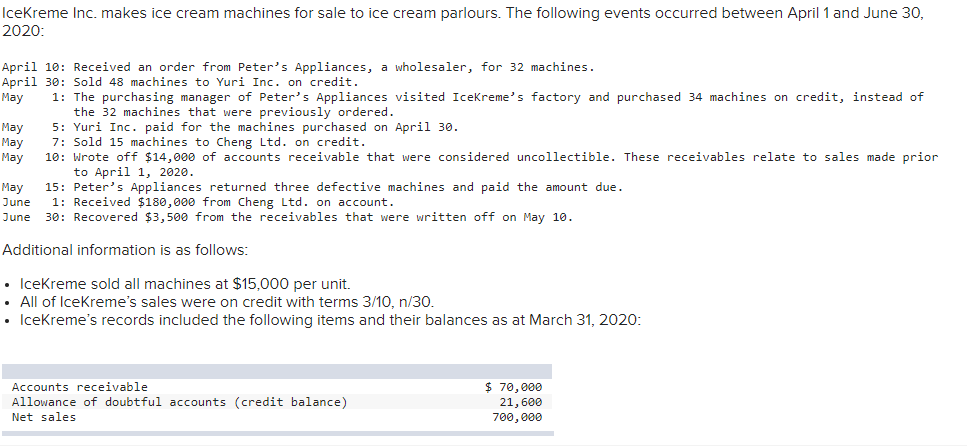Click the IceKreme Inc. introduction paragraph
Viewport: 967px width, 448px height.
463,22
